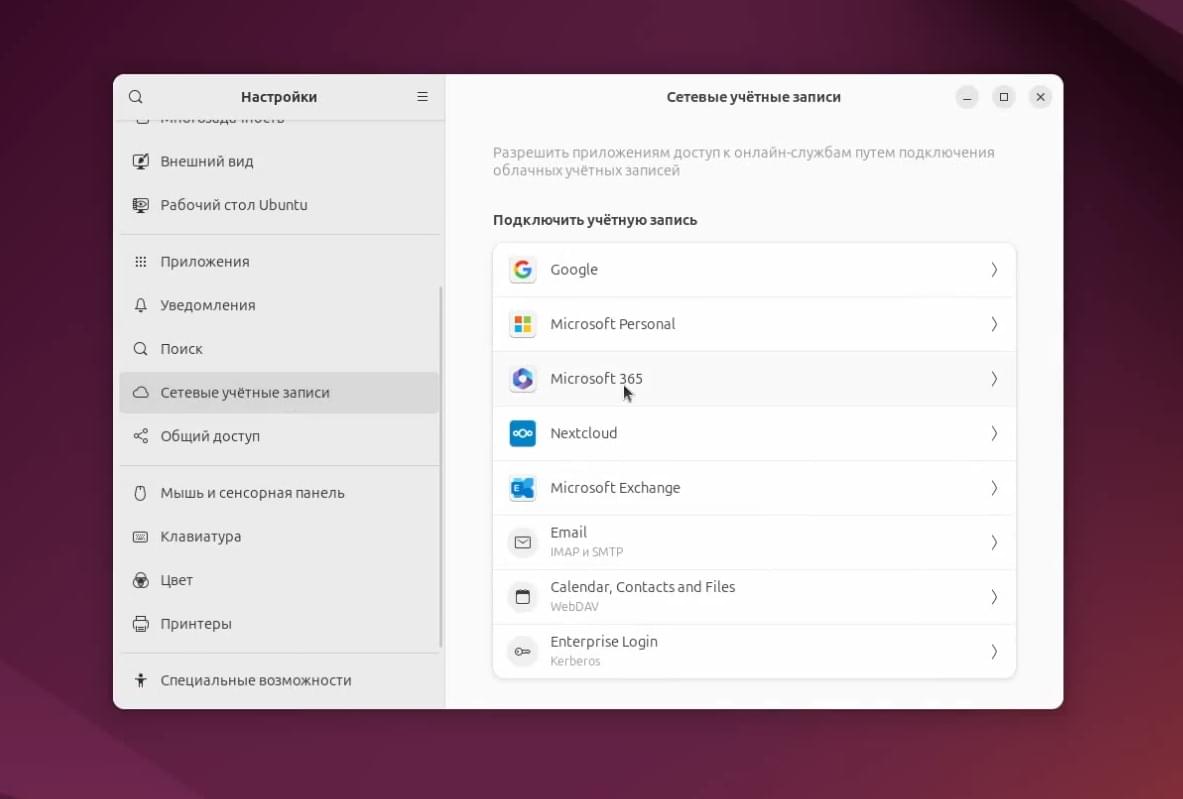The width and height of the screenshot is (1183, 799).
Task: Open the Внешний вид settings section
Action: 279,161
